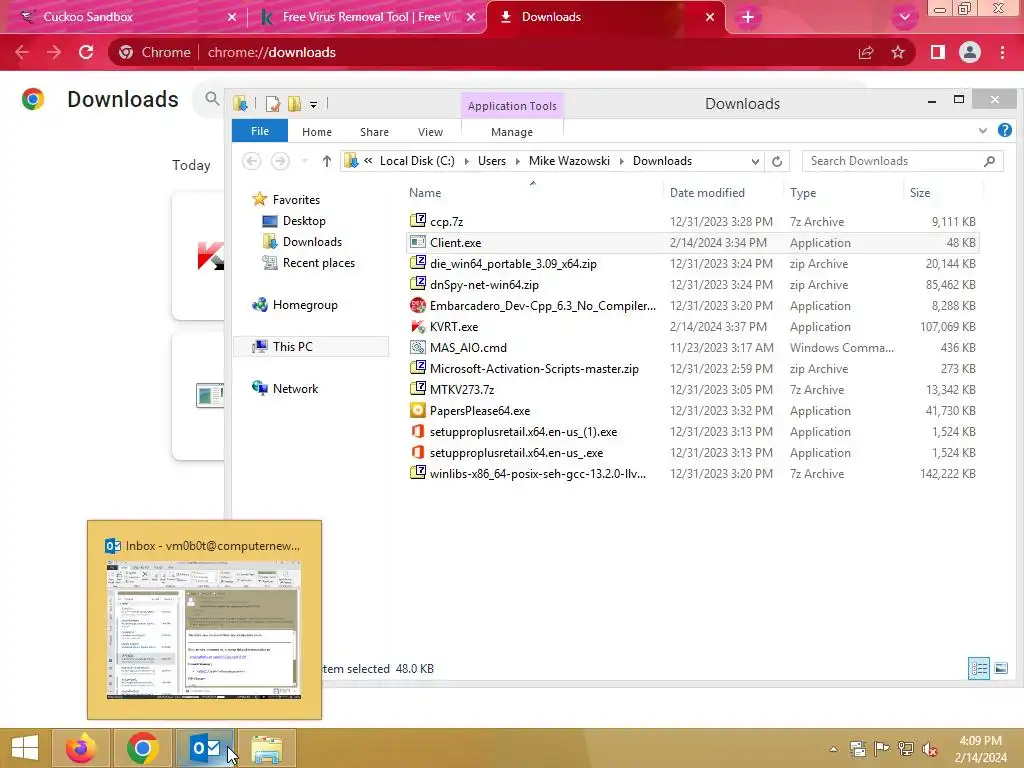
Task: Expand the Explorer ribbon chevron
Action: point(983,131)
